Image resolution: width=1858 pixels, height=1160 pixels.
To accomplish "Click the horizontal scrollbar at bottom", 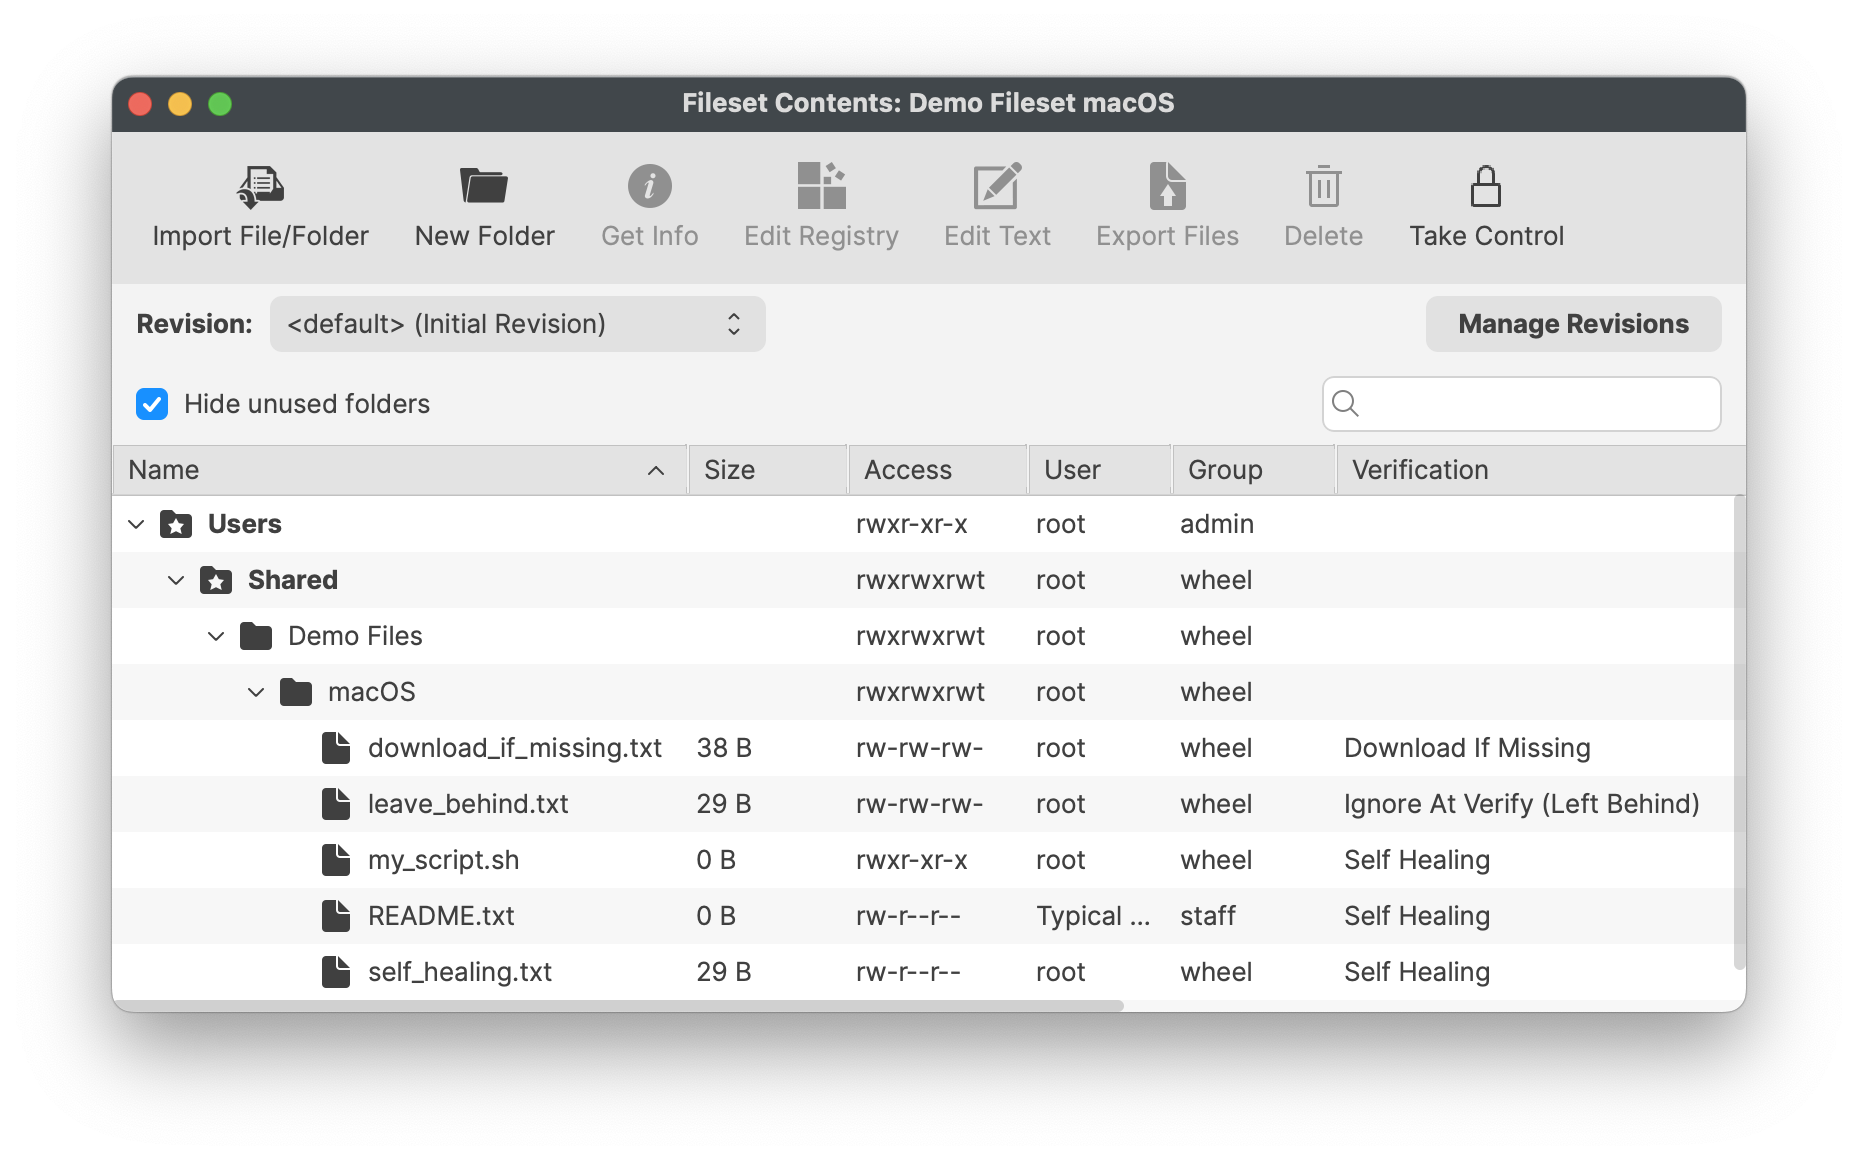I will 618,1005.
